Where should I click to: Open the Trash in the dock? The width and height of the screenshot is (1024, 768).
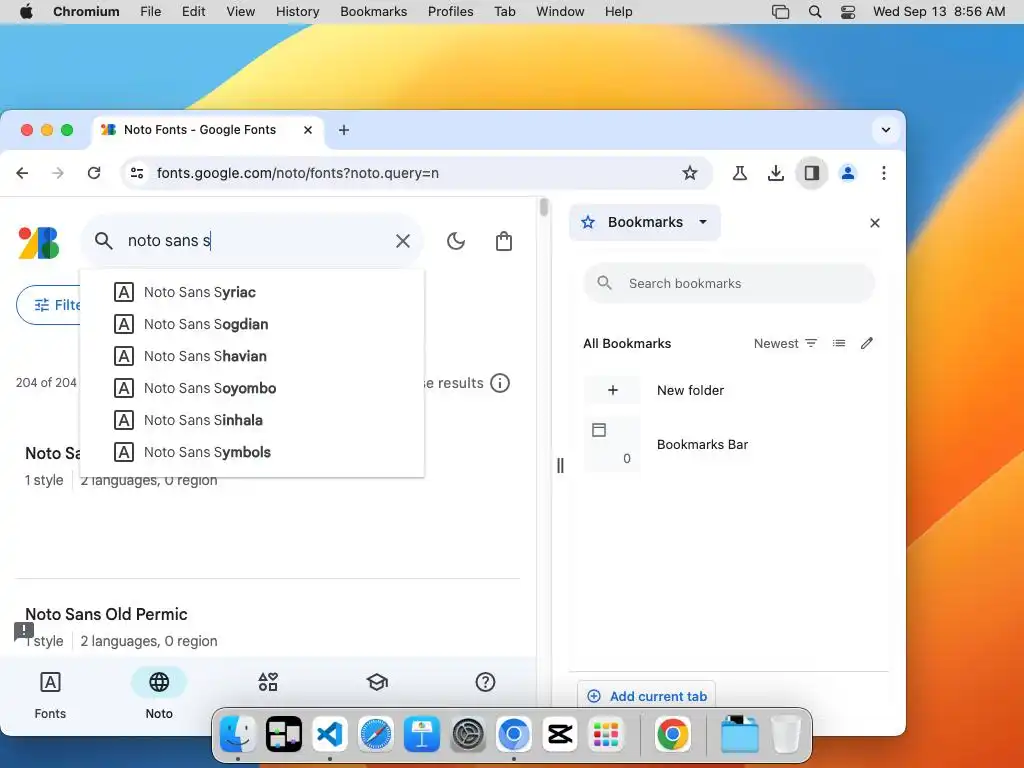[x=786, y=734]
